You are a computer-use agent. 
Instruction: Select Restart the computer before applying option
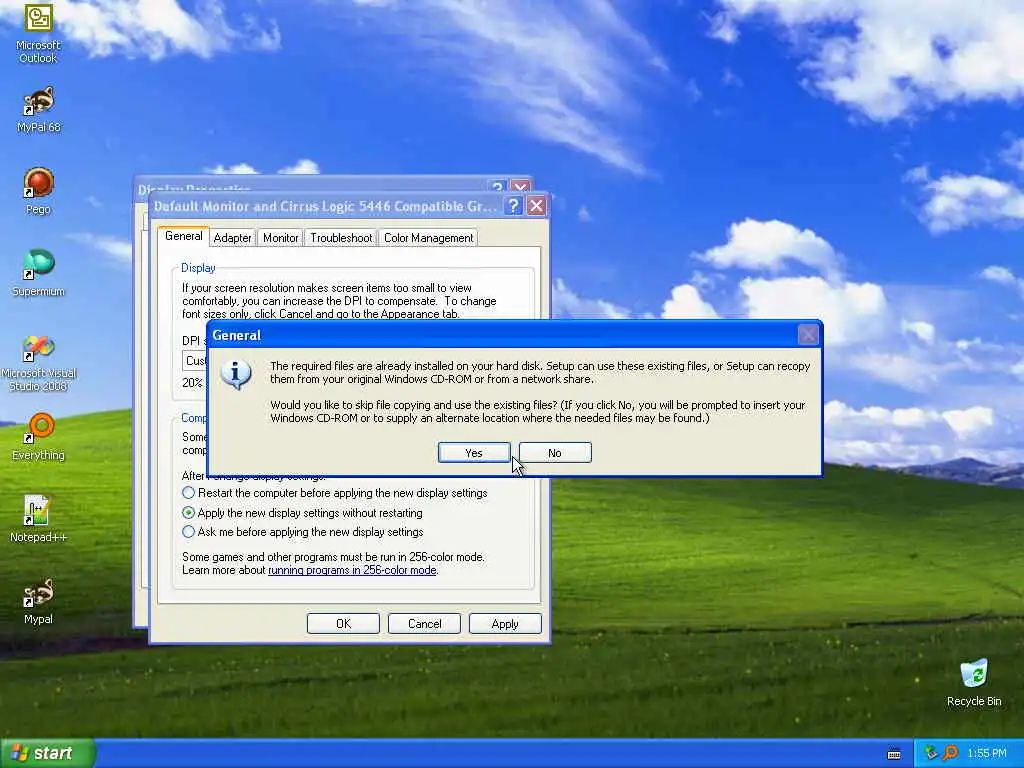click(334, 492)
